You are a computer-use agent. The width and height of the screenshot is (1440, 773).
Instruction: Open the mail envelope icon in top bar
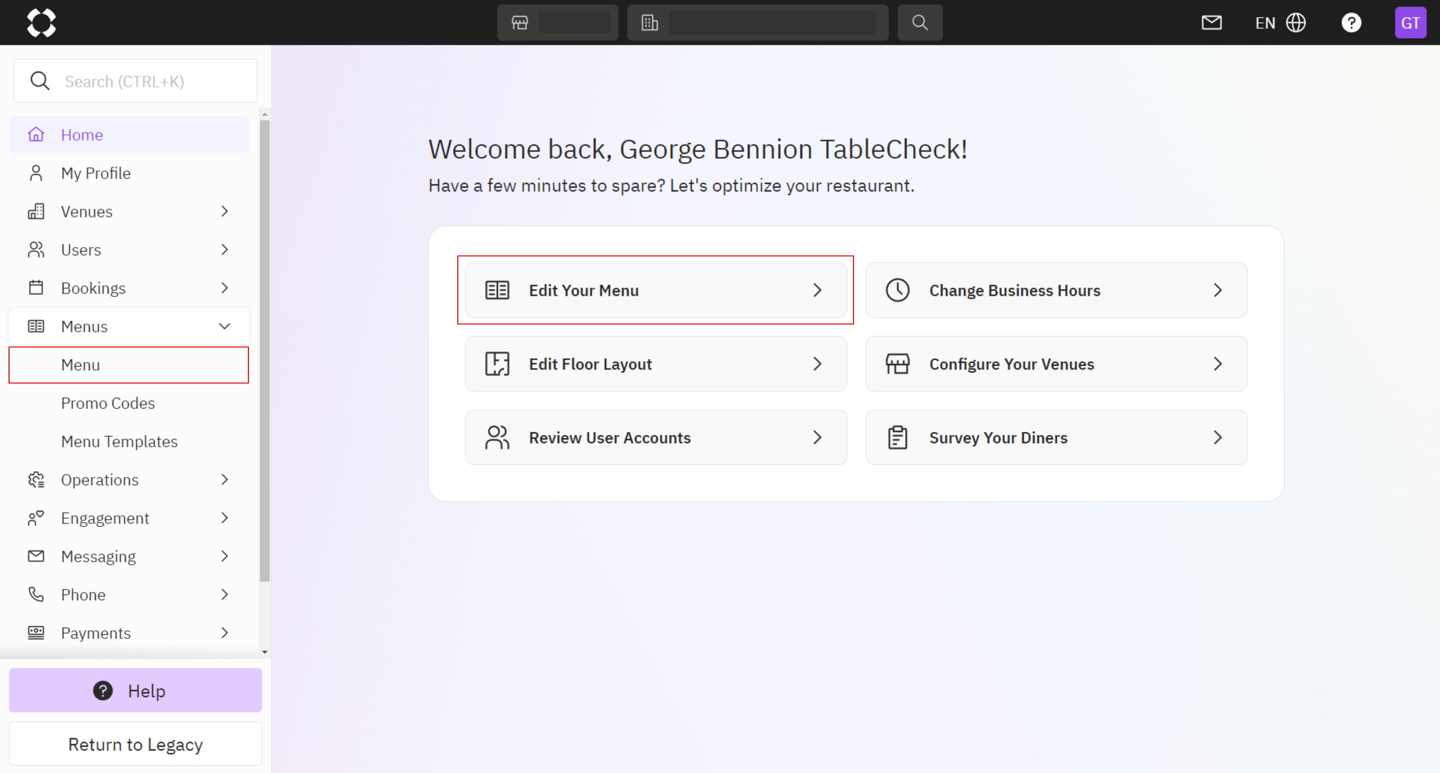coord(1212,22)
